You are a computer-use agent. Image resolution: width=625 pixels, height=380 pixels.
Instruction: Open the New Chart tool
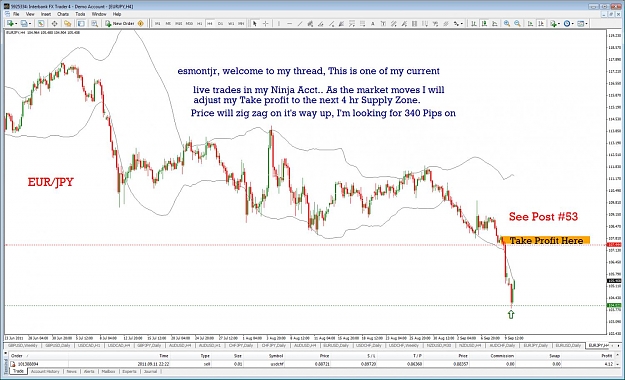tap(10, 24)
